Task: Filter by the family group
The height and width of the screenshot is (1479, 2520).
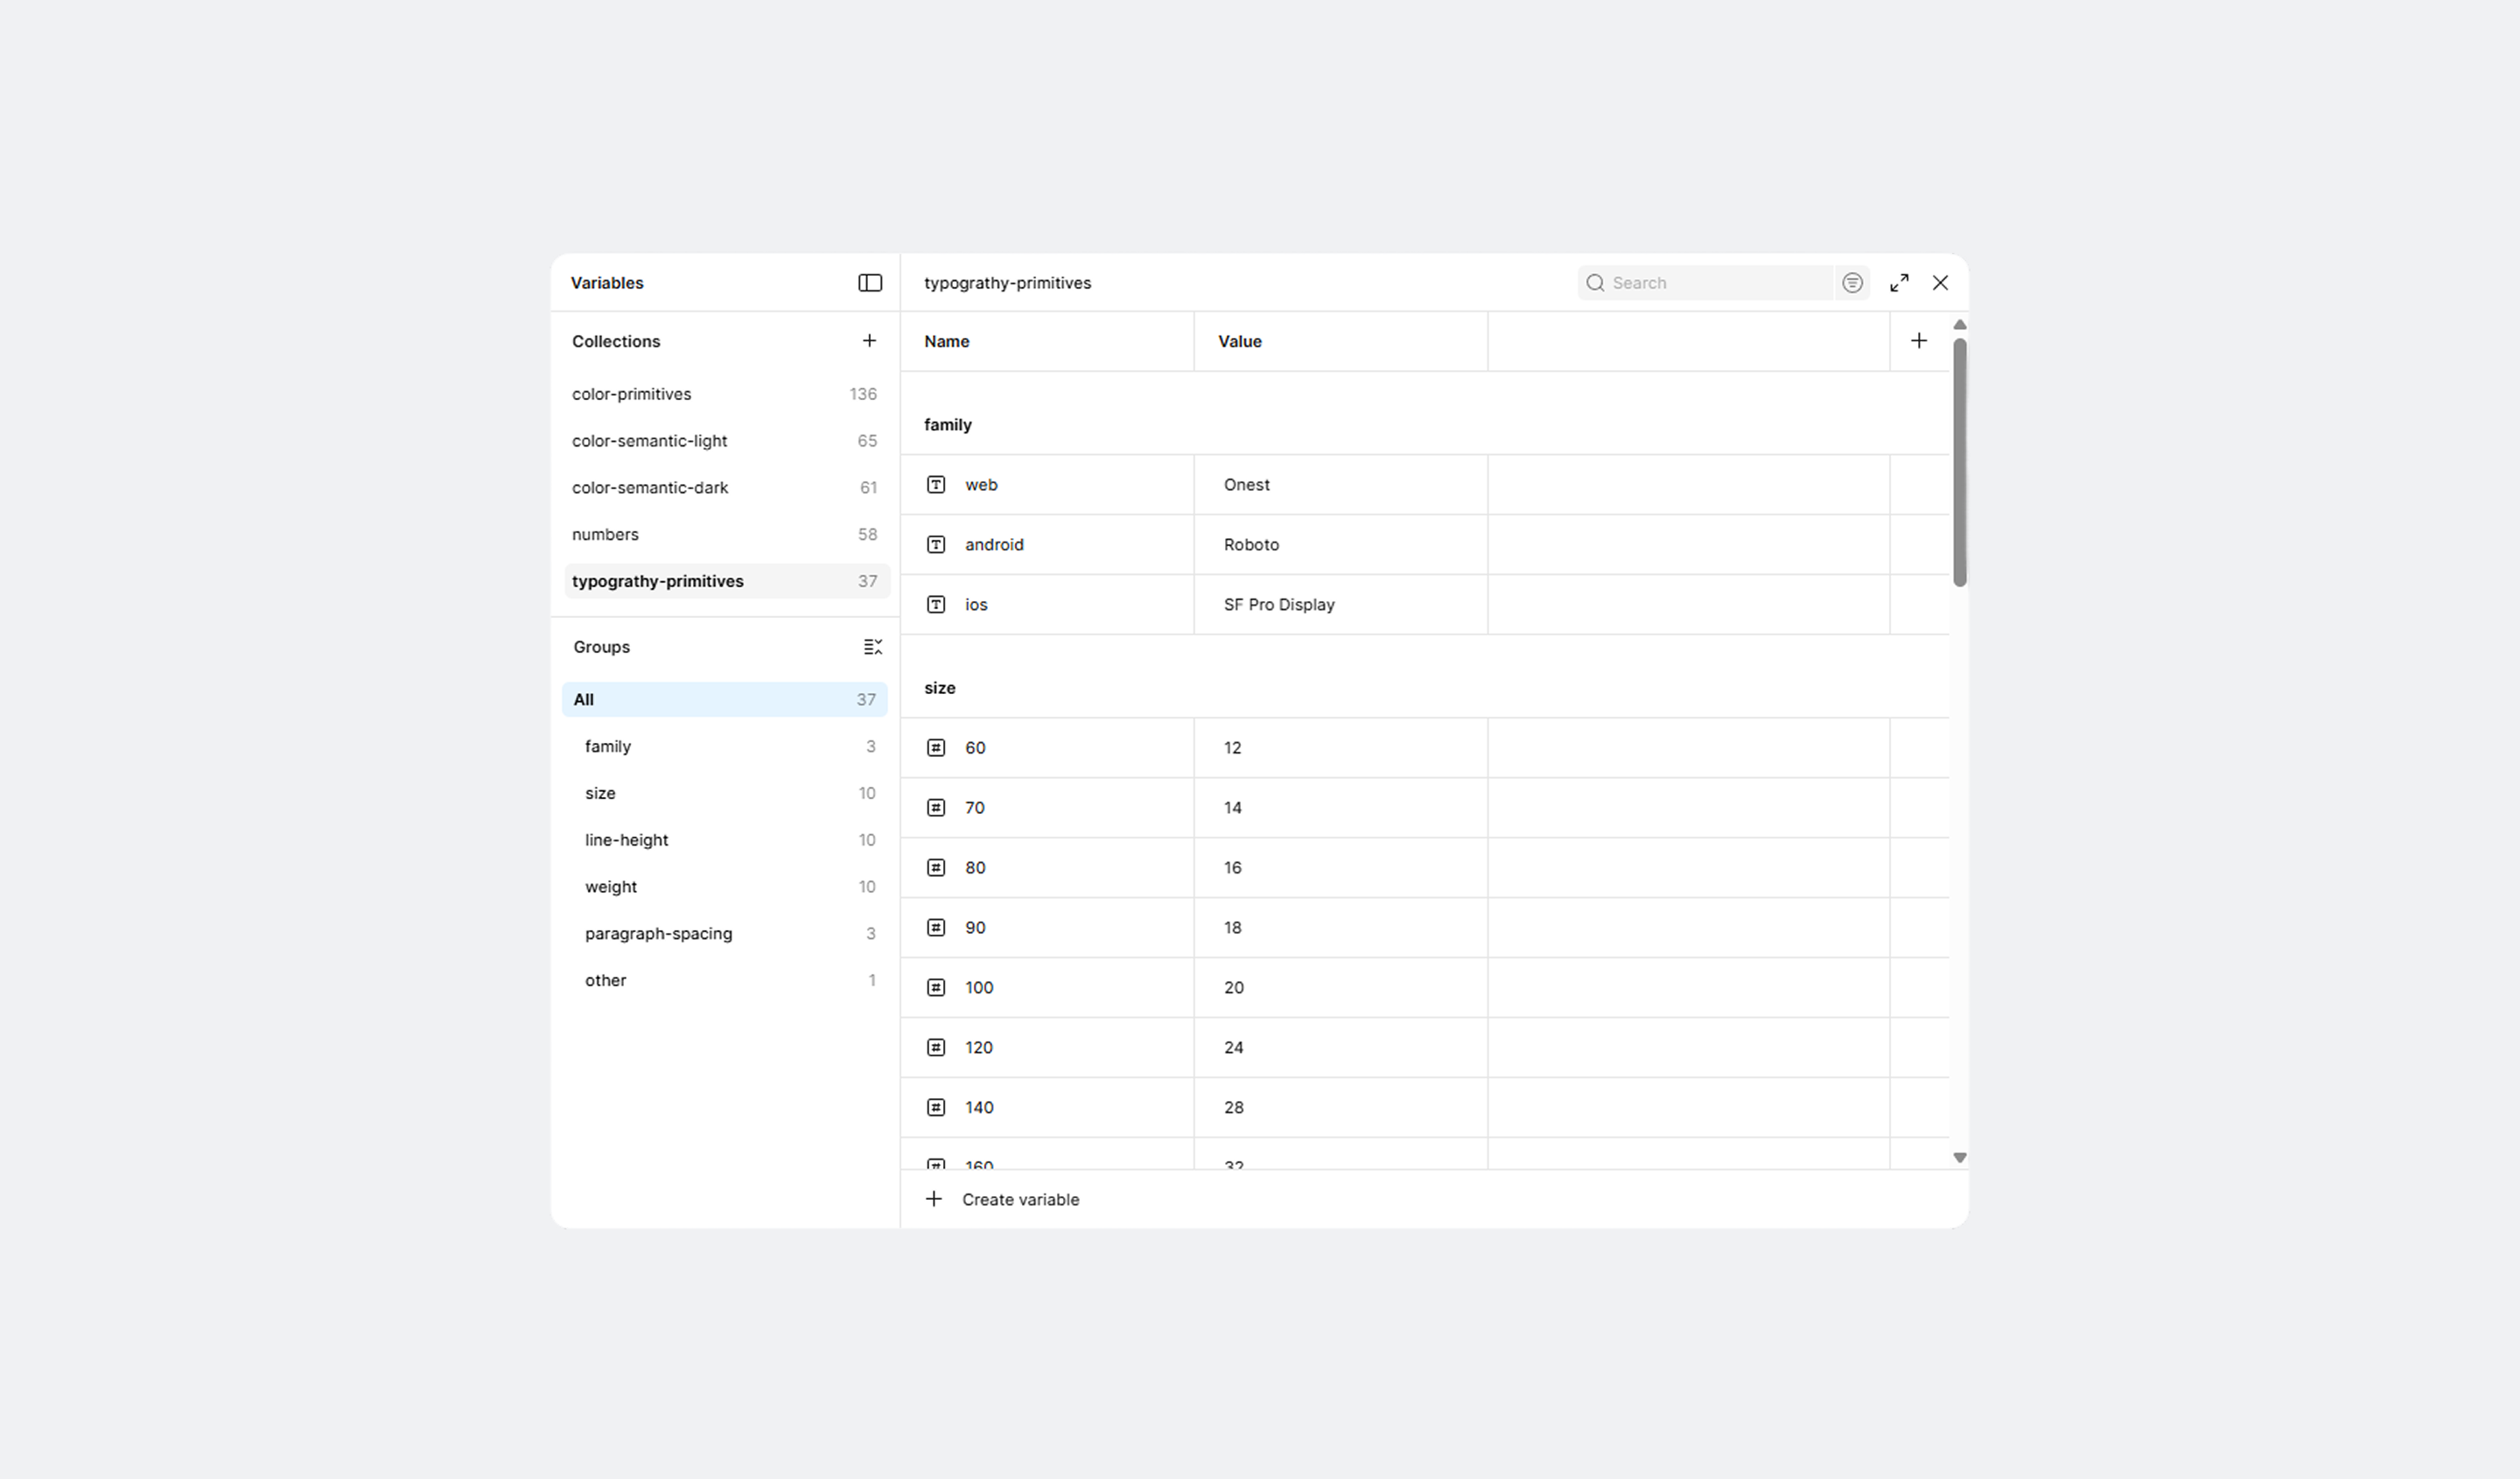Action: (725, 747)
